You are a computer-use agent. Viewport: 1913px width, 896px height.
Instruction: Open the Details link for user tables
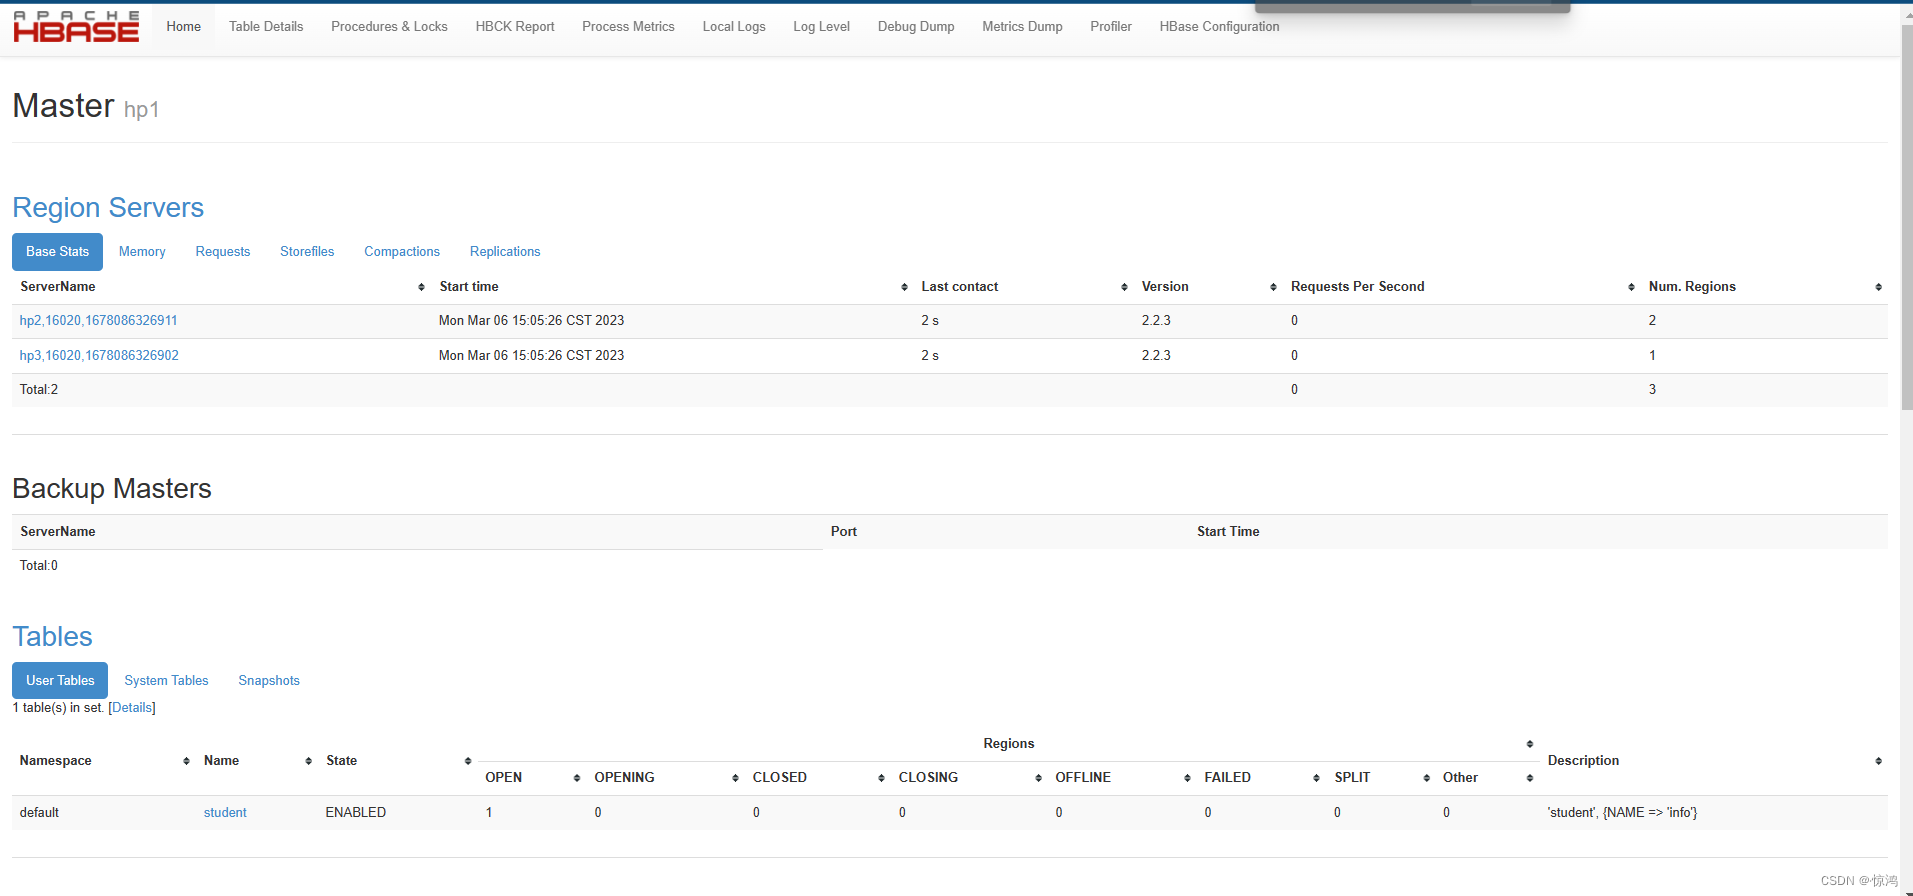pyautogui.click(x=132, y=708)
